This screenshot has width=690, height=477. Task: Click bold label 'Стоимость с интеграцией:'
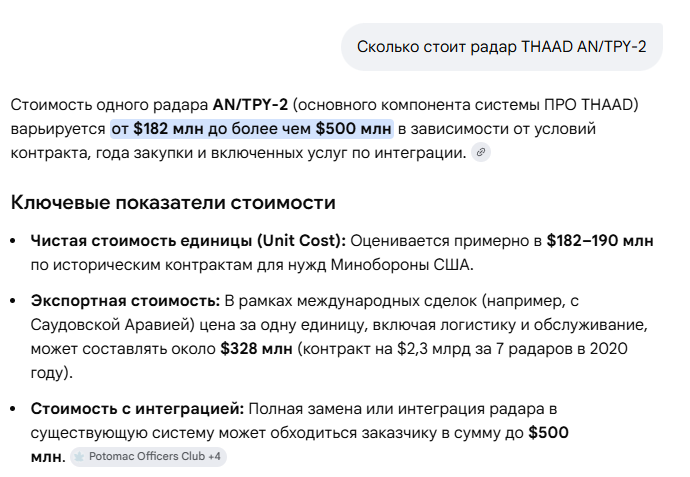[x=137, y=408]
